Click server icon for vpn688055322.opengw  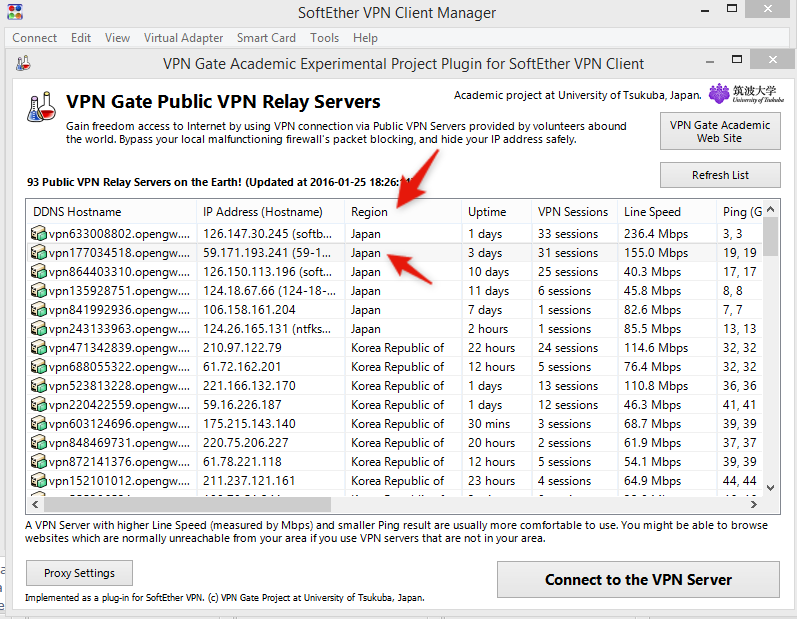point(39,367)
